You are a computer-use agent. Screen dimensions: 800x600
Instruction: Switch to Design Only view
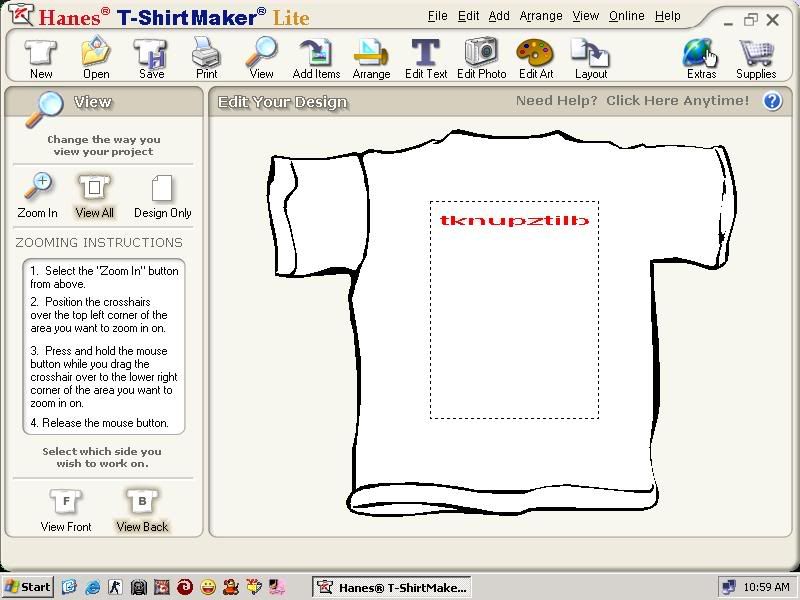[x=162, y=194]
